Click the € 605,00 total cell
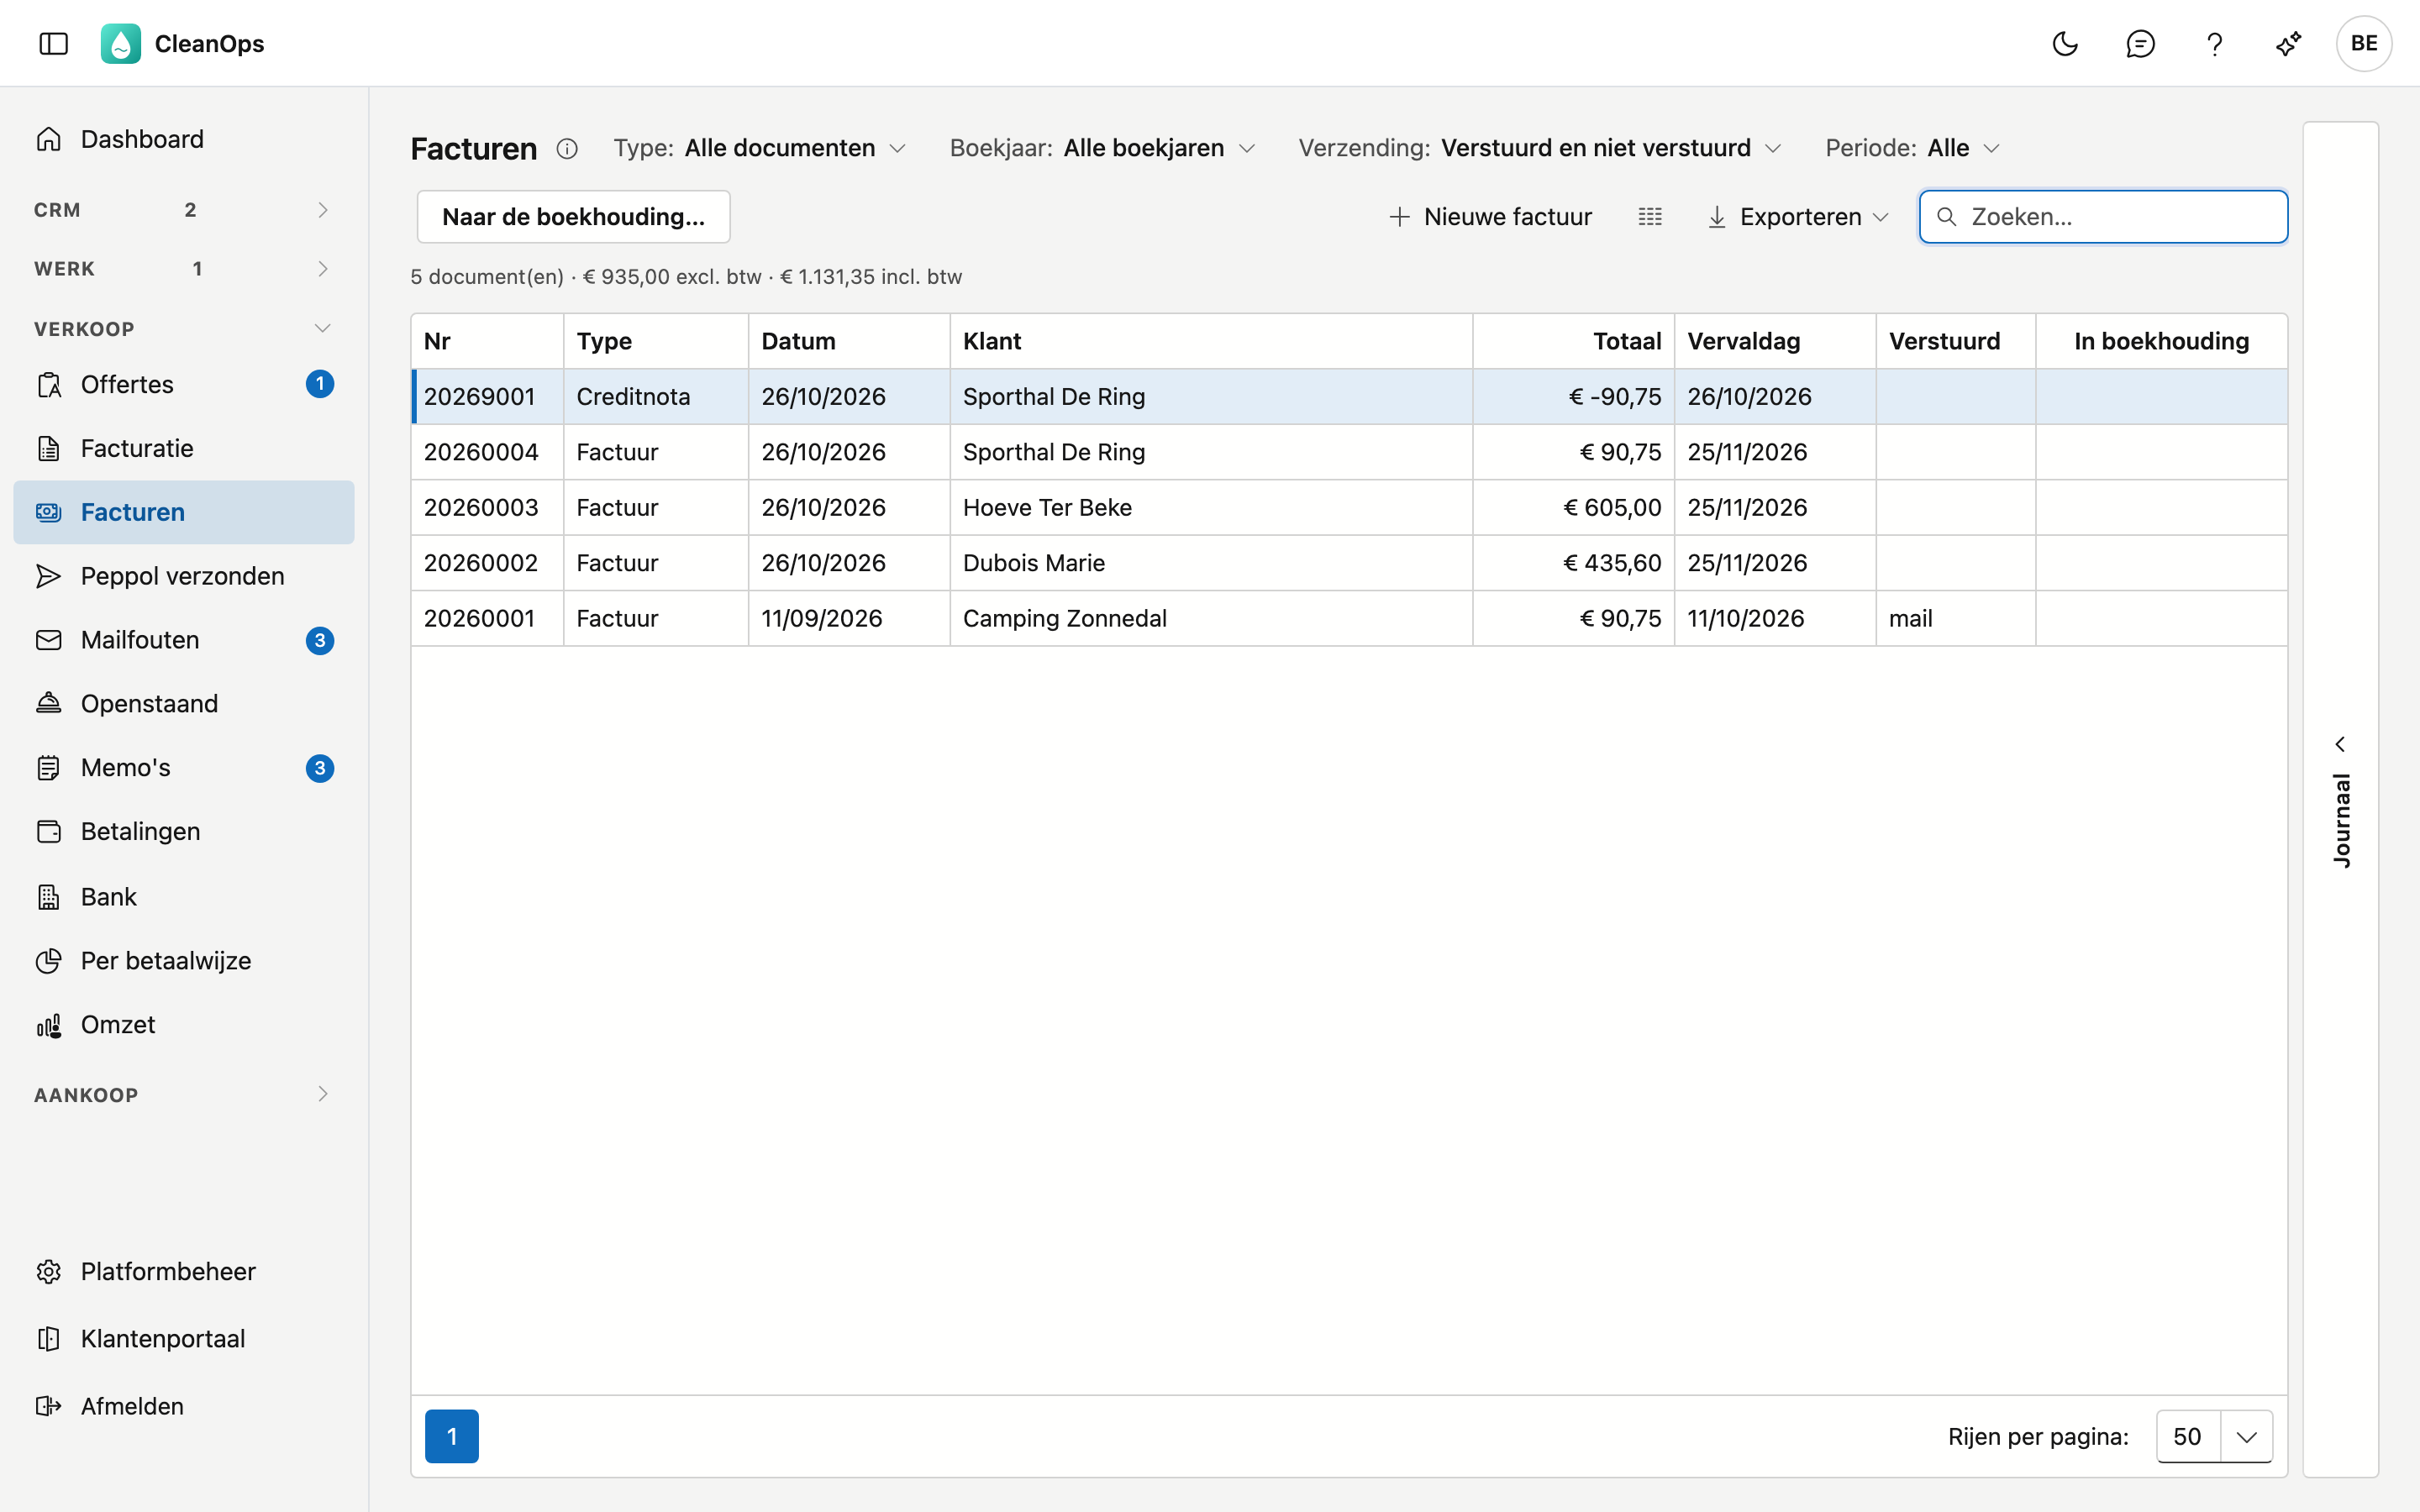The height and width of the screenshot is (1512, 2420). [x=1573, y=507]
